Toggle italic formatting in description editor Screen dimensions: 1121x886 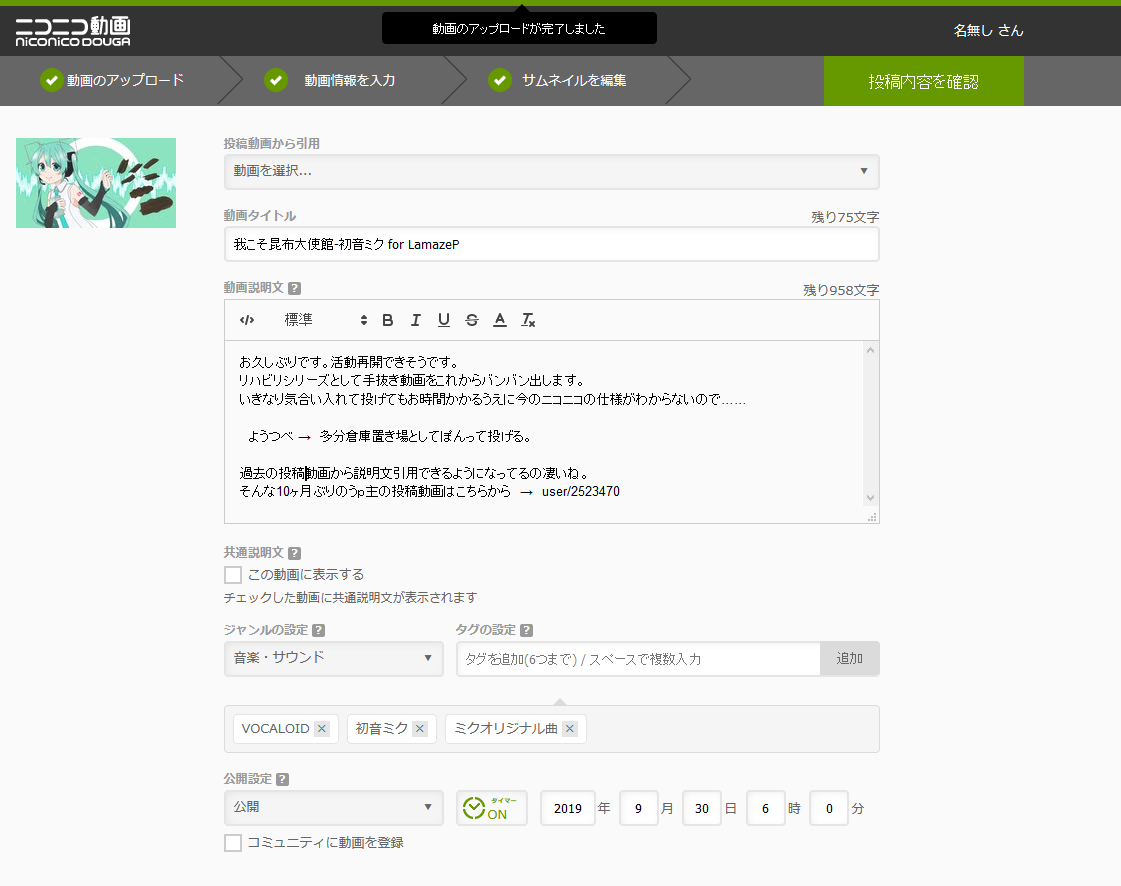click(416, 320)
